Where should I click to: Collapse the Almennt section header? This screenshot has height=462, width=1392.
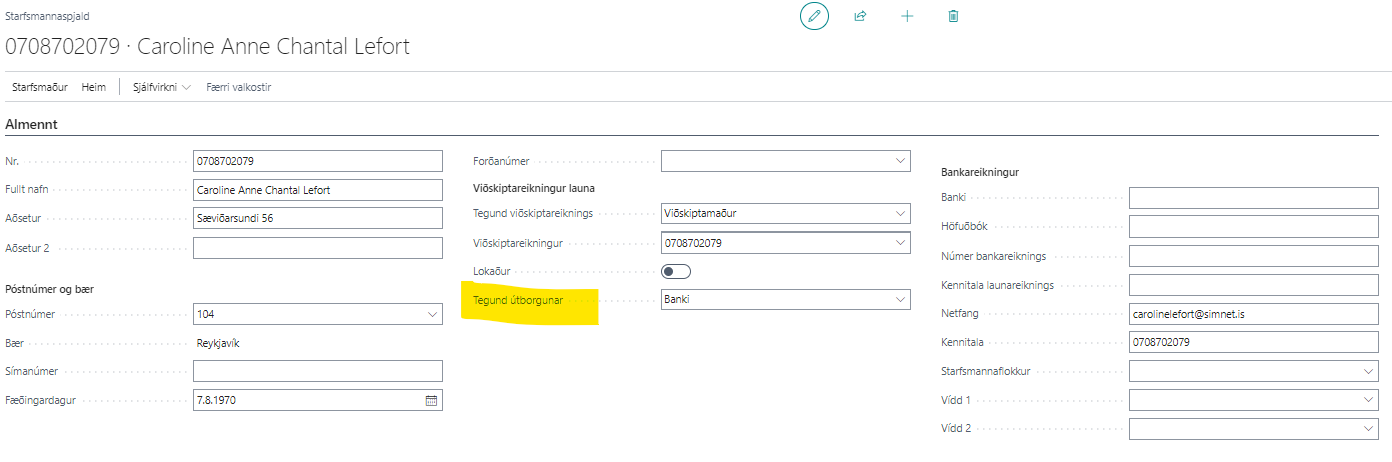tap(31, 124)
